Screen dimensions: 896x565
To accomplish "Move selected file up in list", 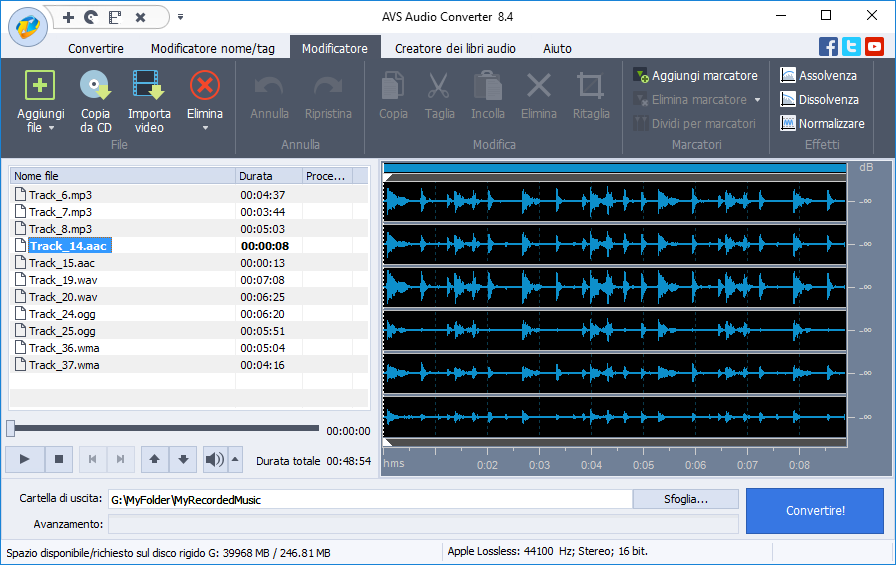I will coord(155,459).
